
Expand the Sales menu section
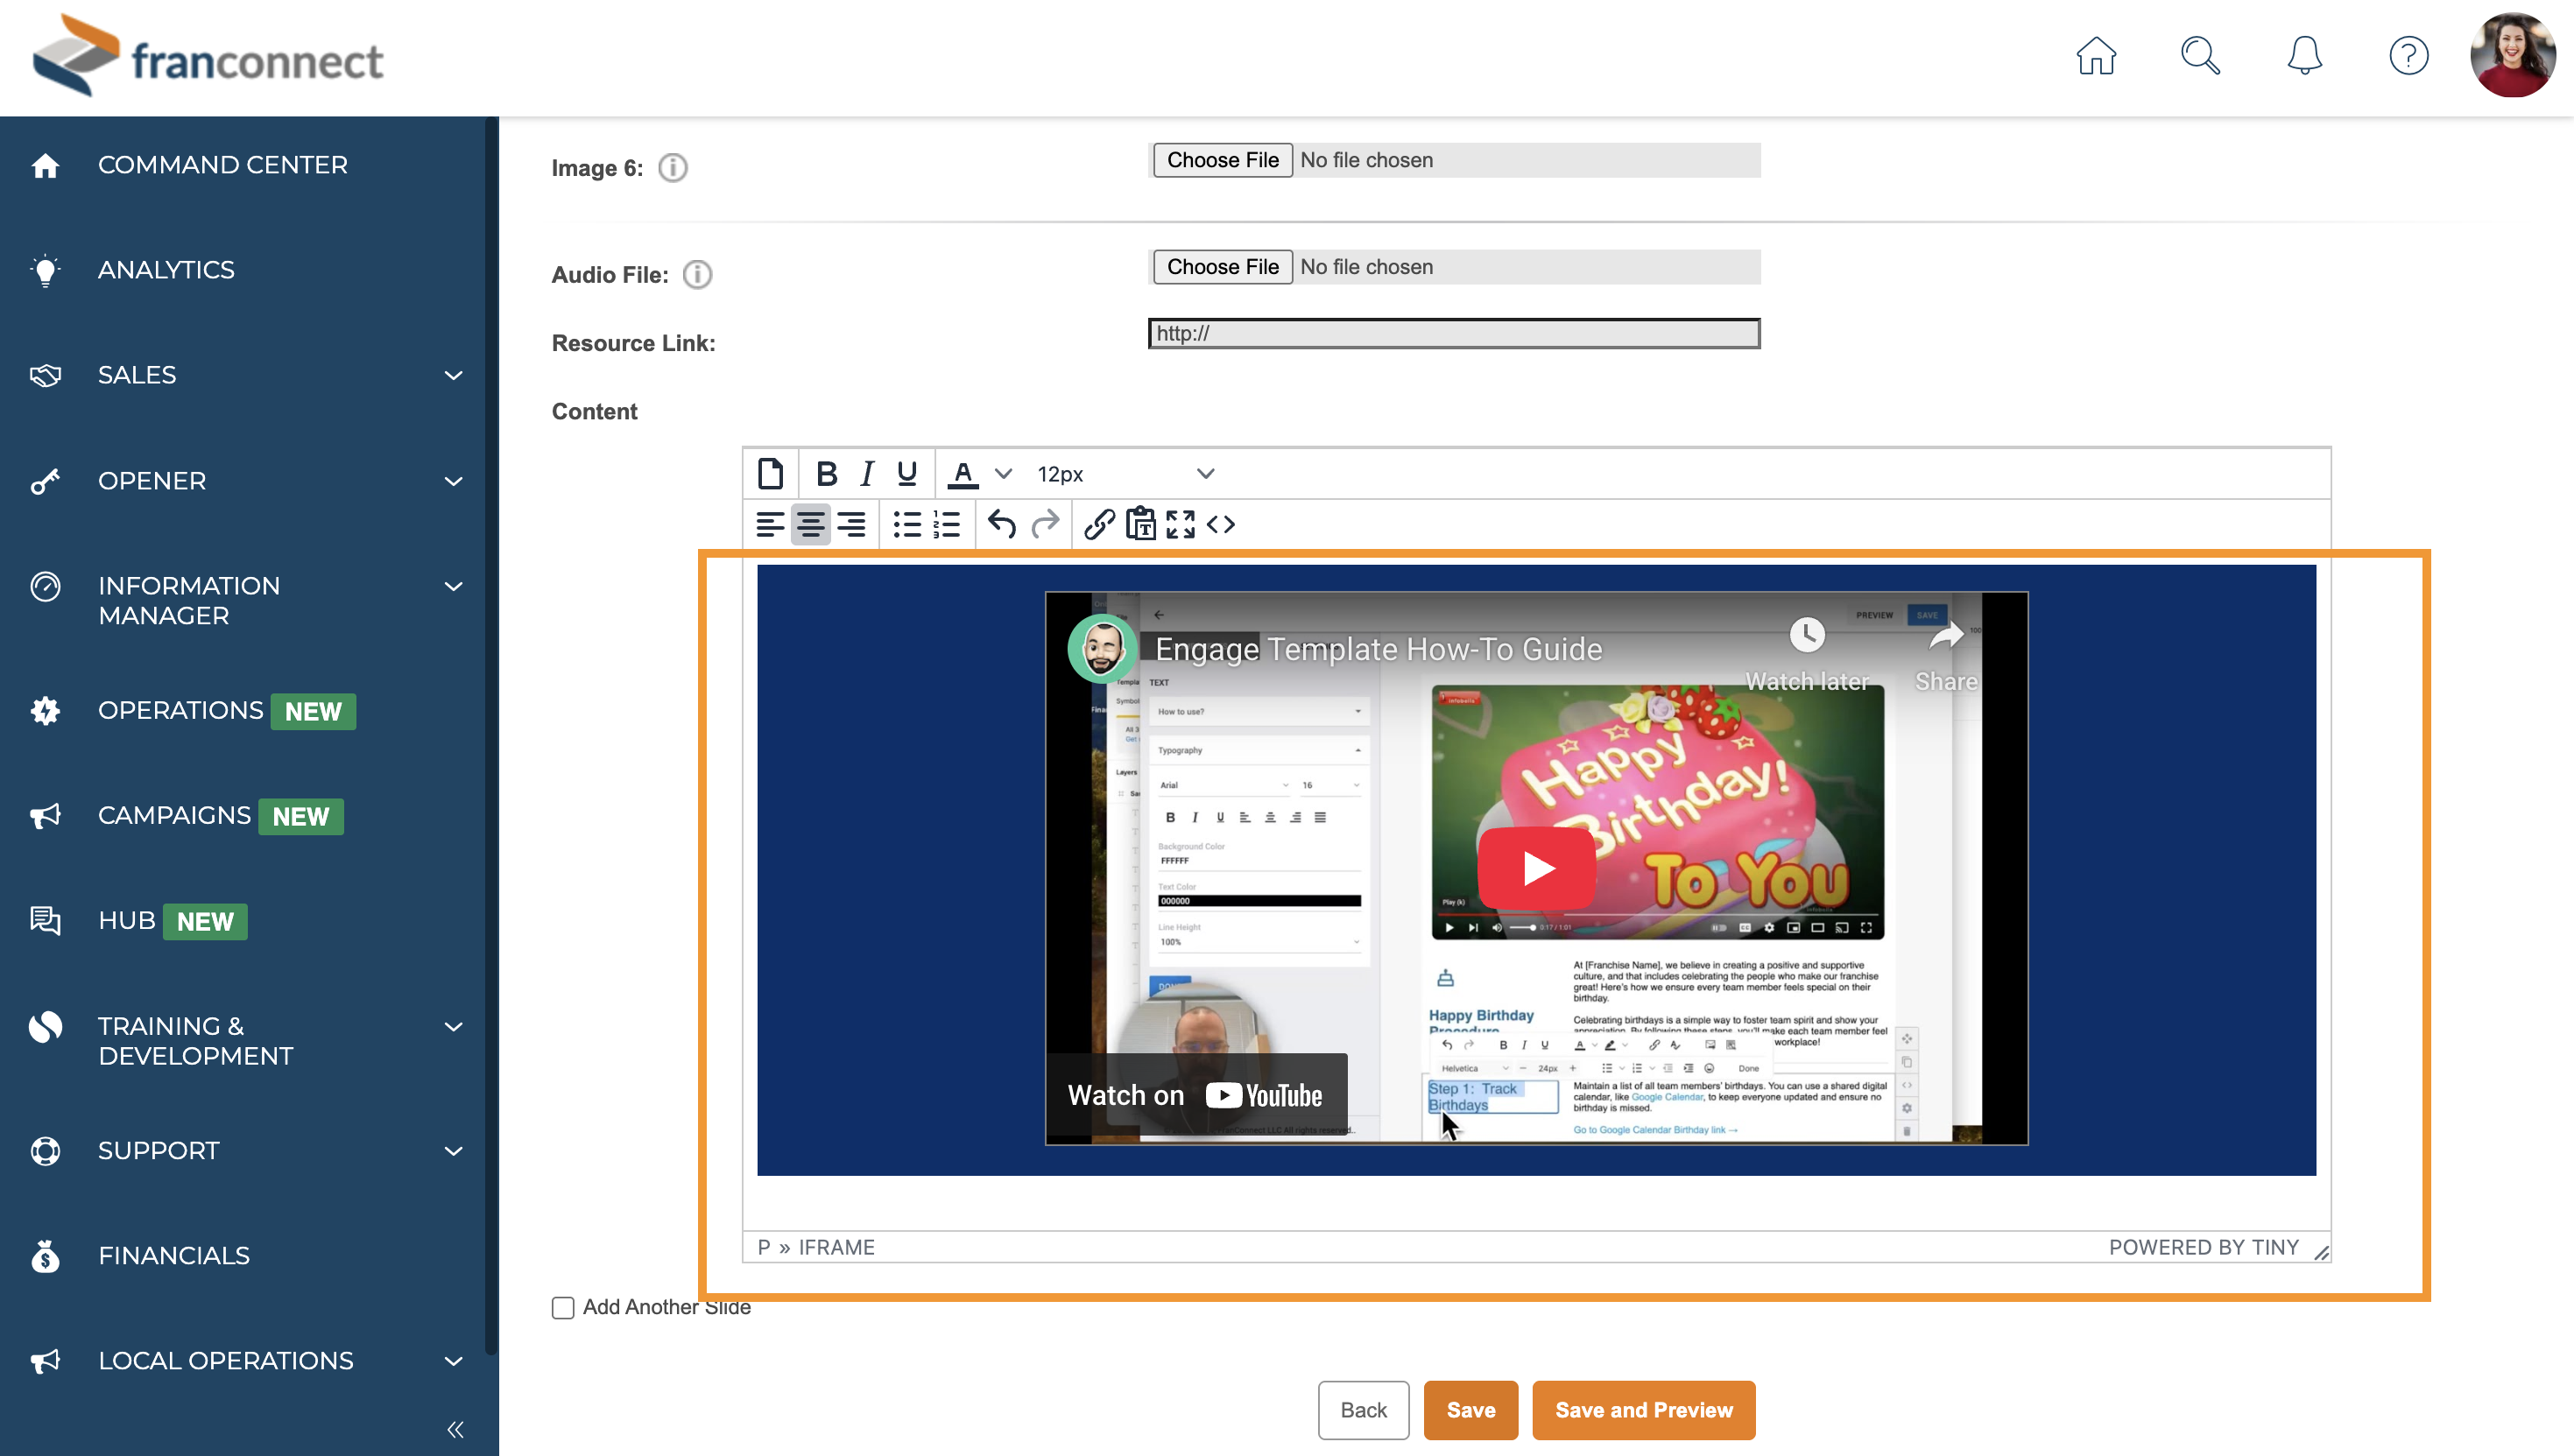click(x=453, y=375)
